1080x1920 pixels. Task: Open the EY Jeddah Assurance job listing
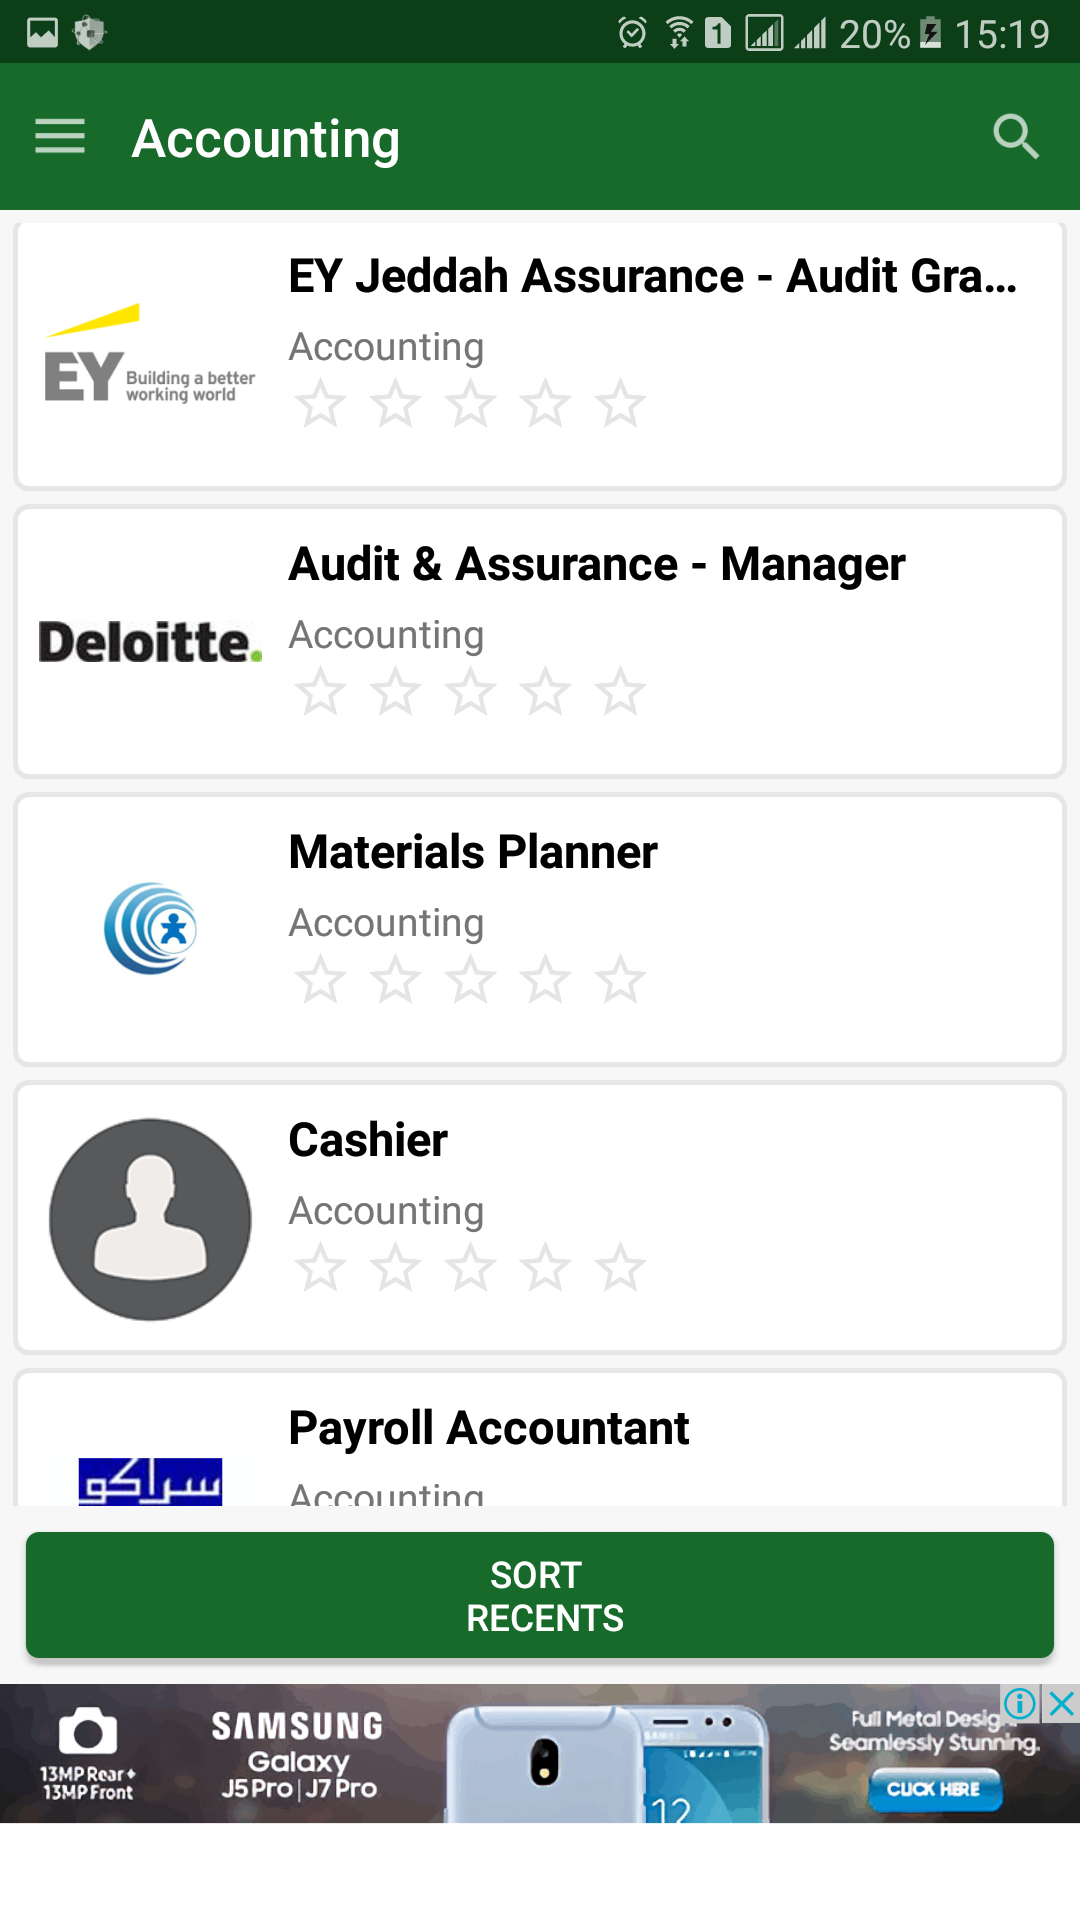[652, 276]
